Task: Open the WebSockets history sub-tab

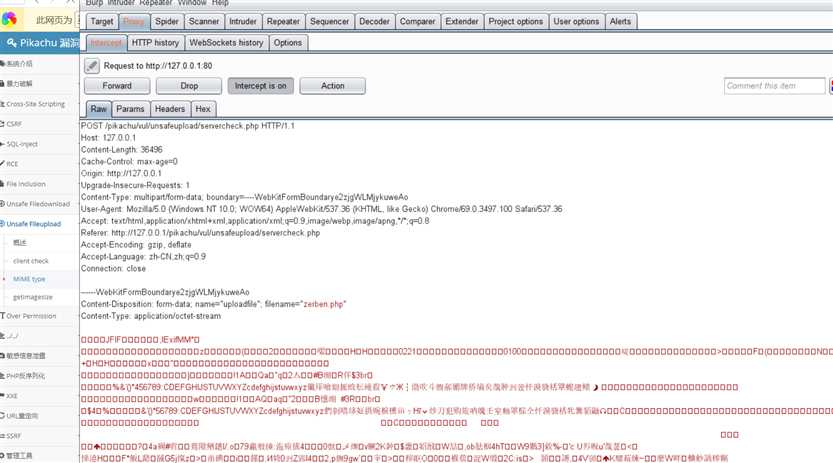Action: pos(226,42)
